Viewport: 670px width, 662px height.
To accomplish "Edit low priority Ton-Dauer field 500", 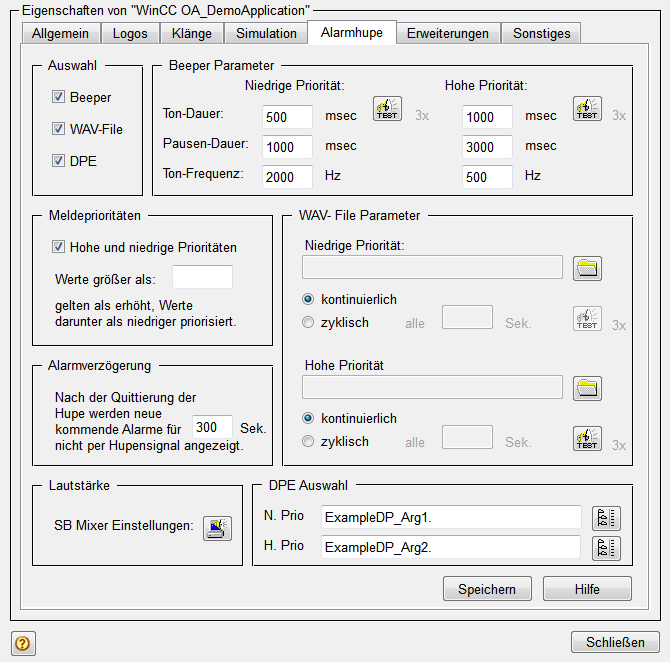I will click(287, 117).
